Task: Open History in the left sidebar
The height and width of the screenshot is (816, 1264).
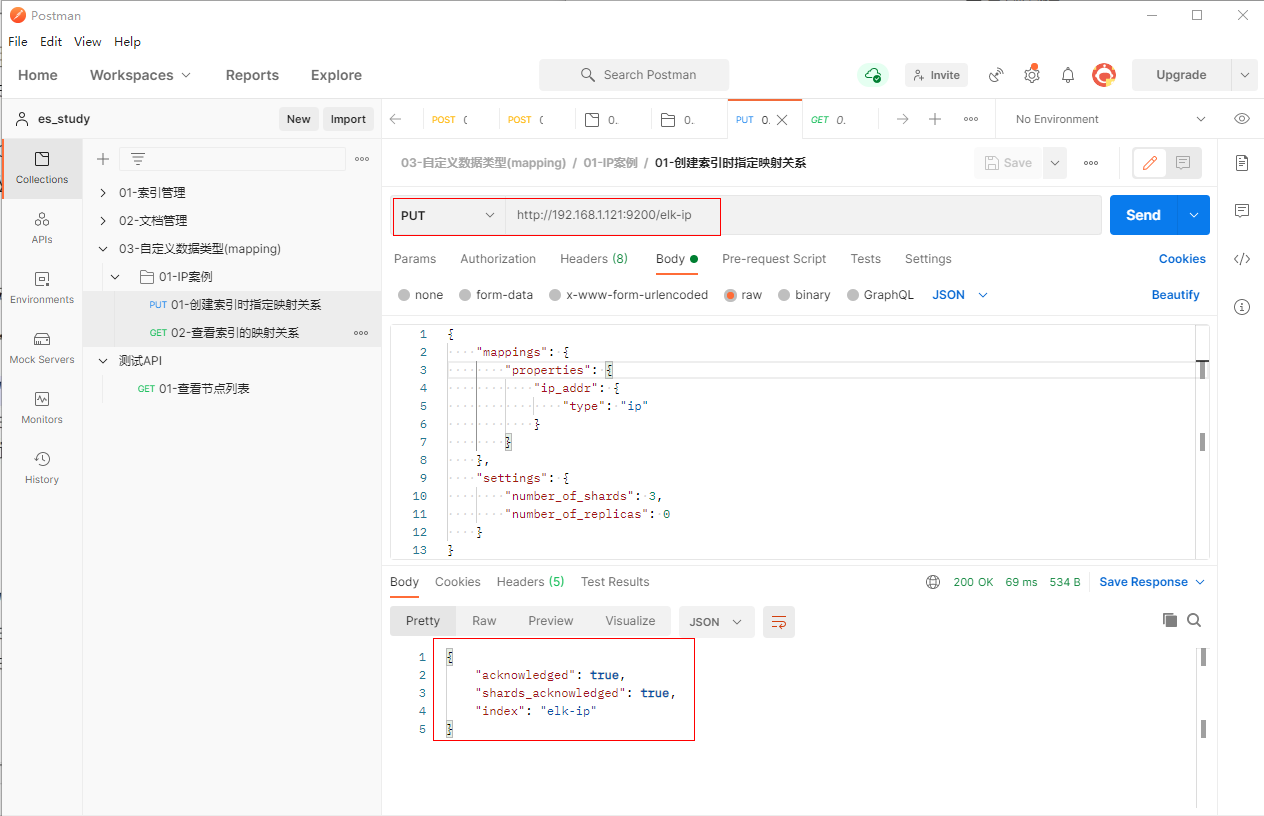Action: pyautogui.click(x=42, y=467)
